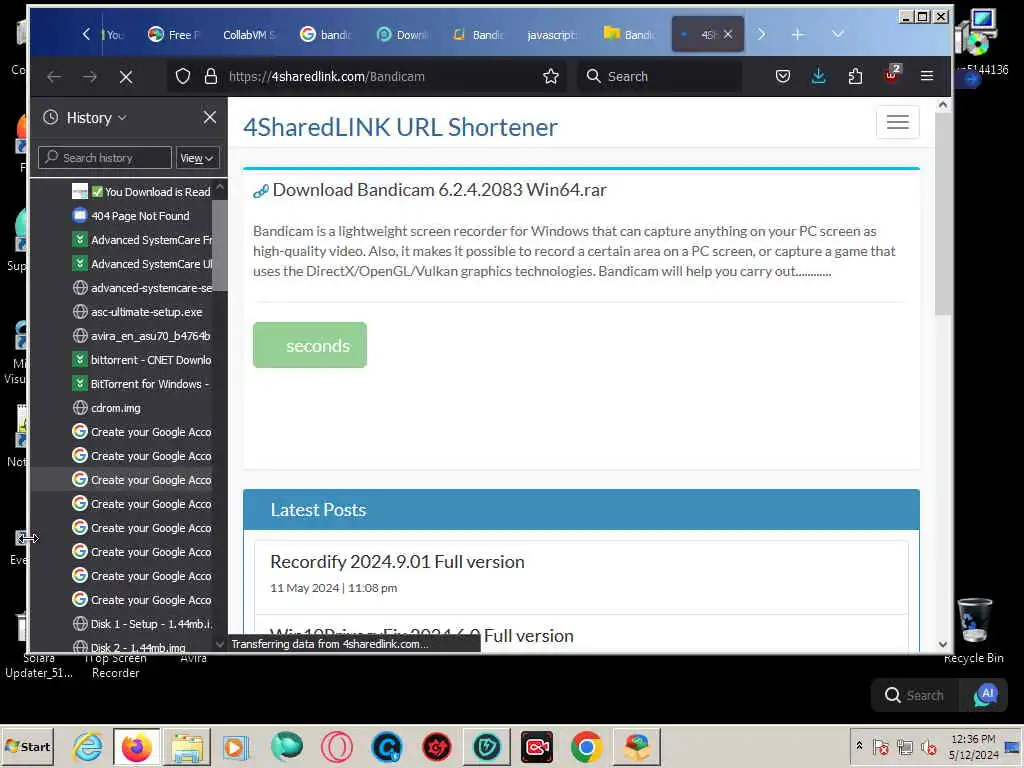Open Windows Explorer from the taskbar
The height and width of the screenshot is (768, 1024).
(187, 747)
